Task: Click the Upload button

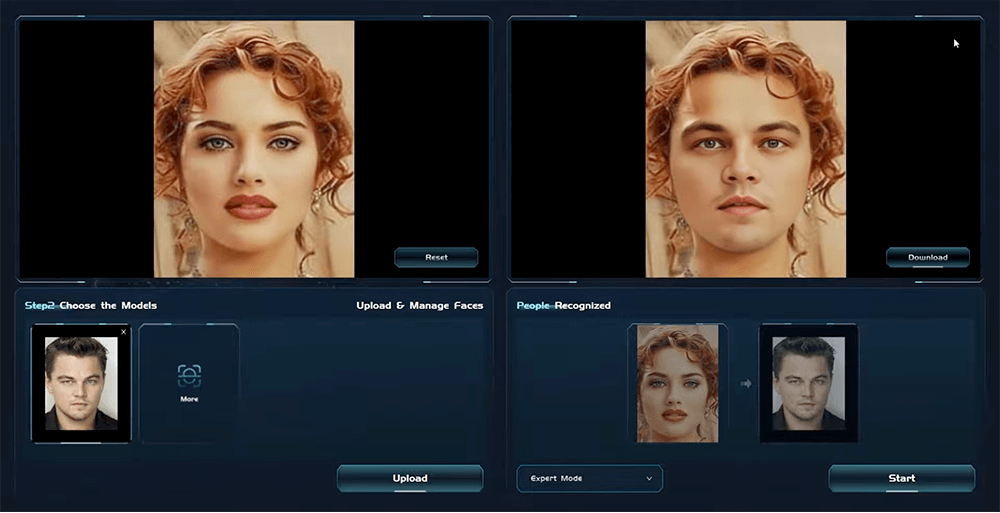Action: (410, 478)
